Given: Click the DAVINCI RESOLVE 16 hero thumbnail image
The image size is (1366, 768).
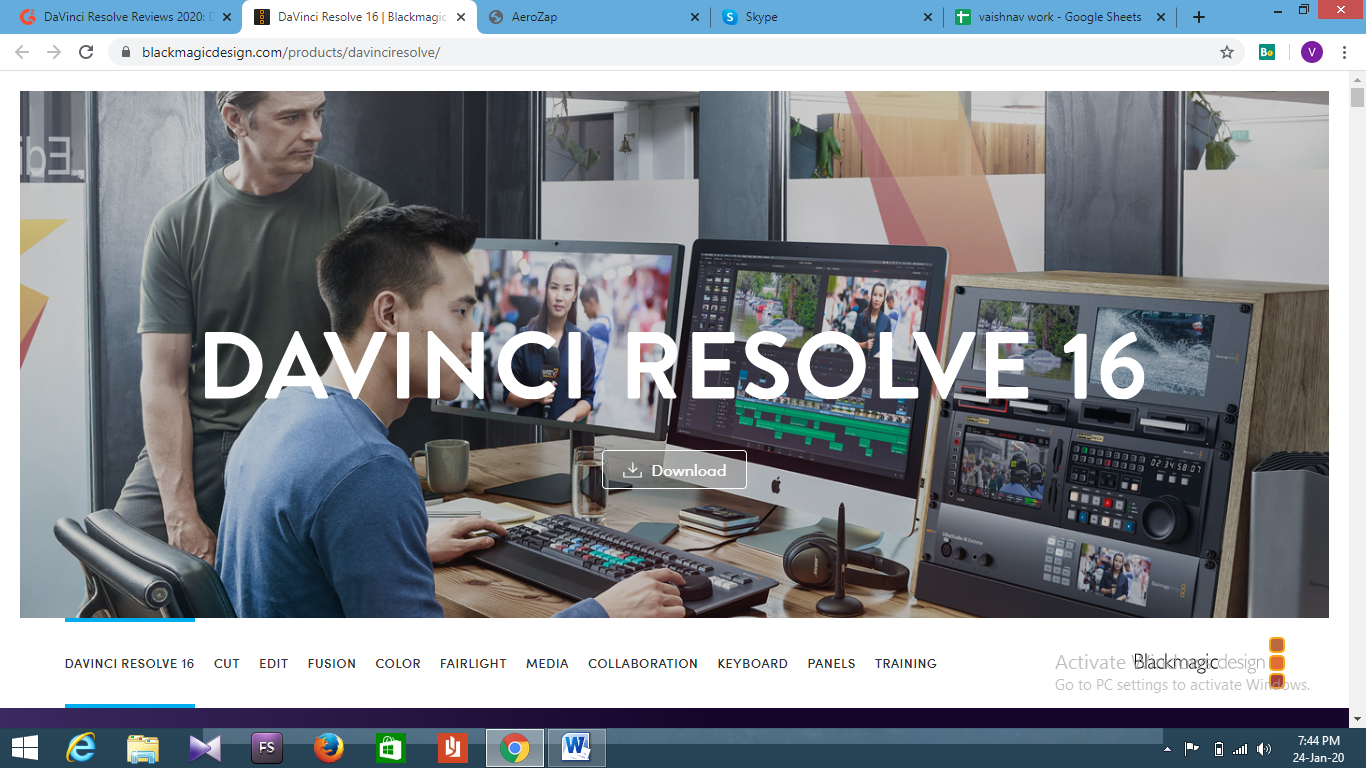Looking at the screenshot, I should coord(674,354).
